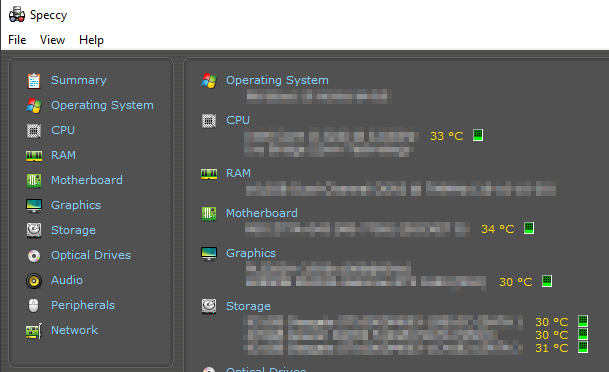Click the Motherboard icon in sidebar
This screenshot has width=609, height=372.
[x=34, y=181]
